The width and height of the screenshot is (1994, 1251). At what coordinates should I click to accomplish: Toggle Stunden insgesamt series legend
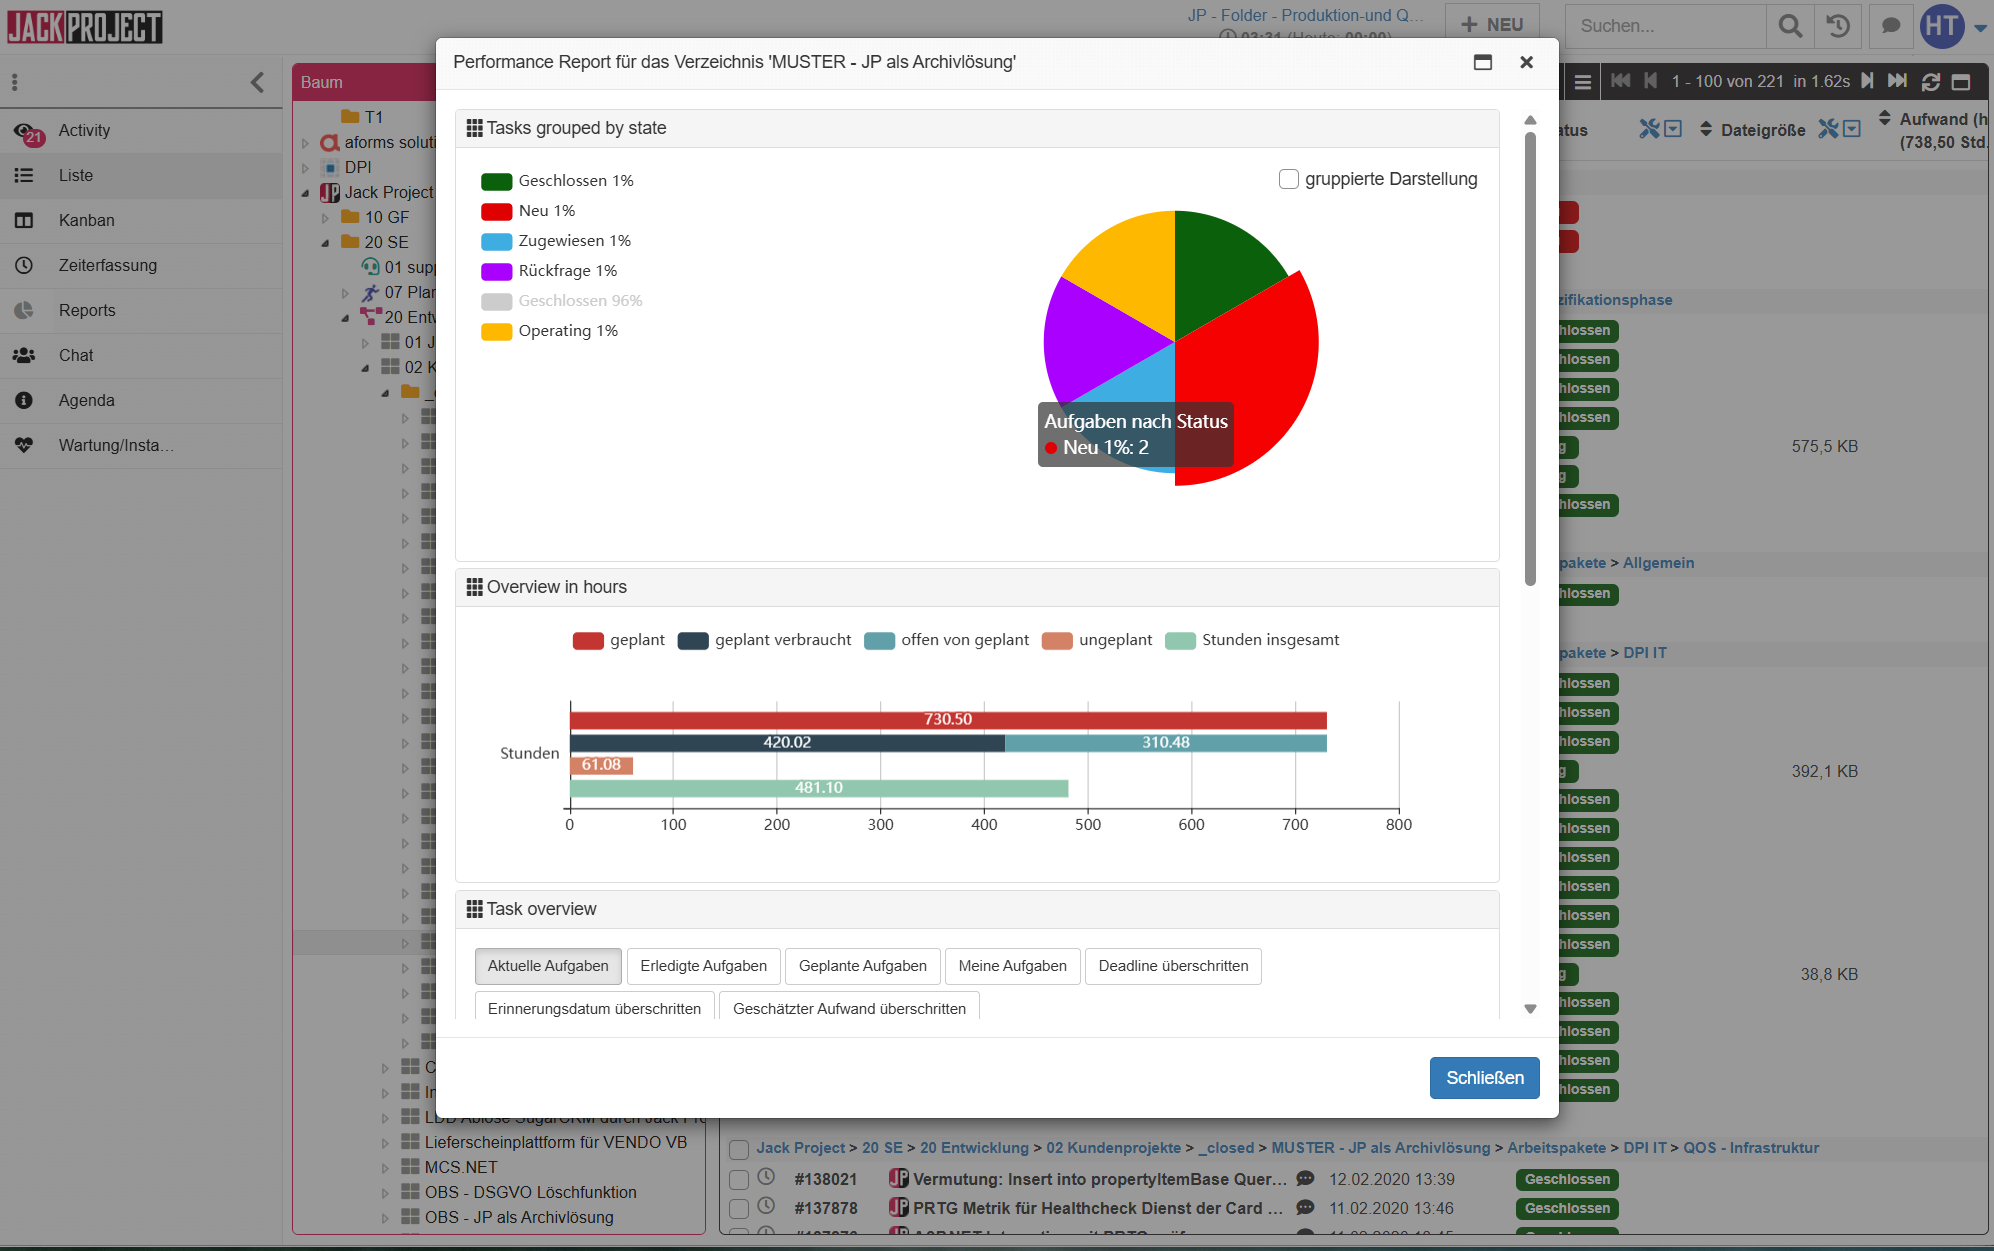pos(1252,640)
